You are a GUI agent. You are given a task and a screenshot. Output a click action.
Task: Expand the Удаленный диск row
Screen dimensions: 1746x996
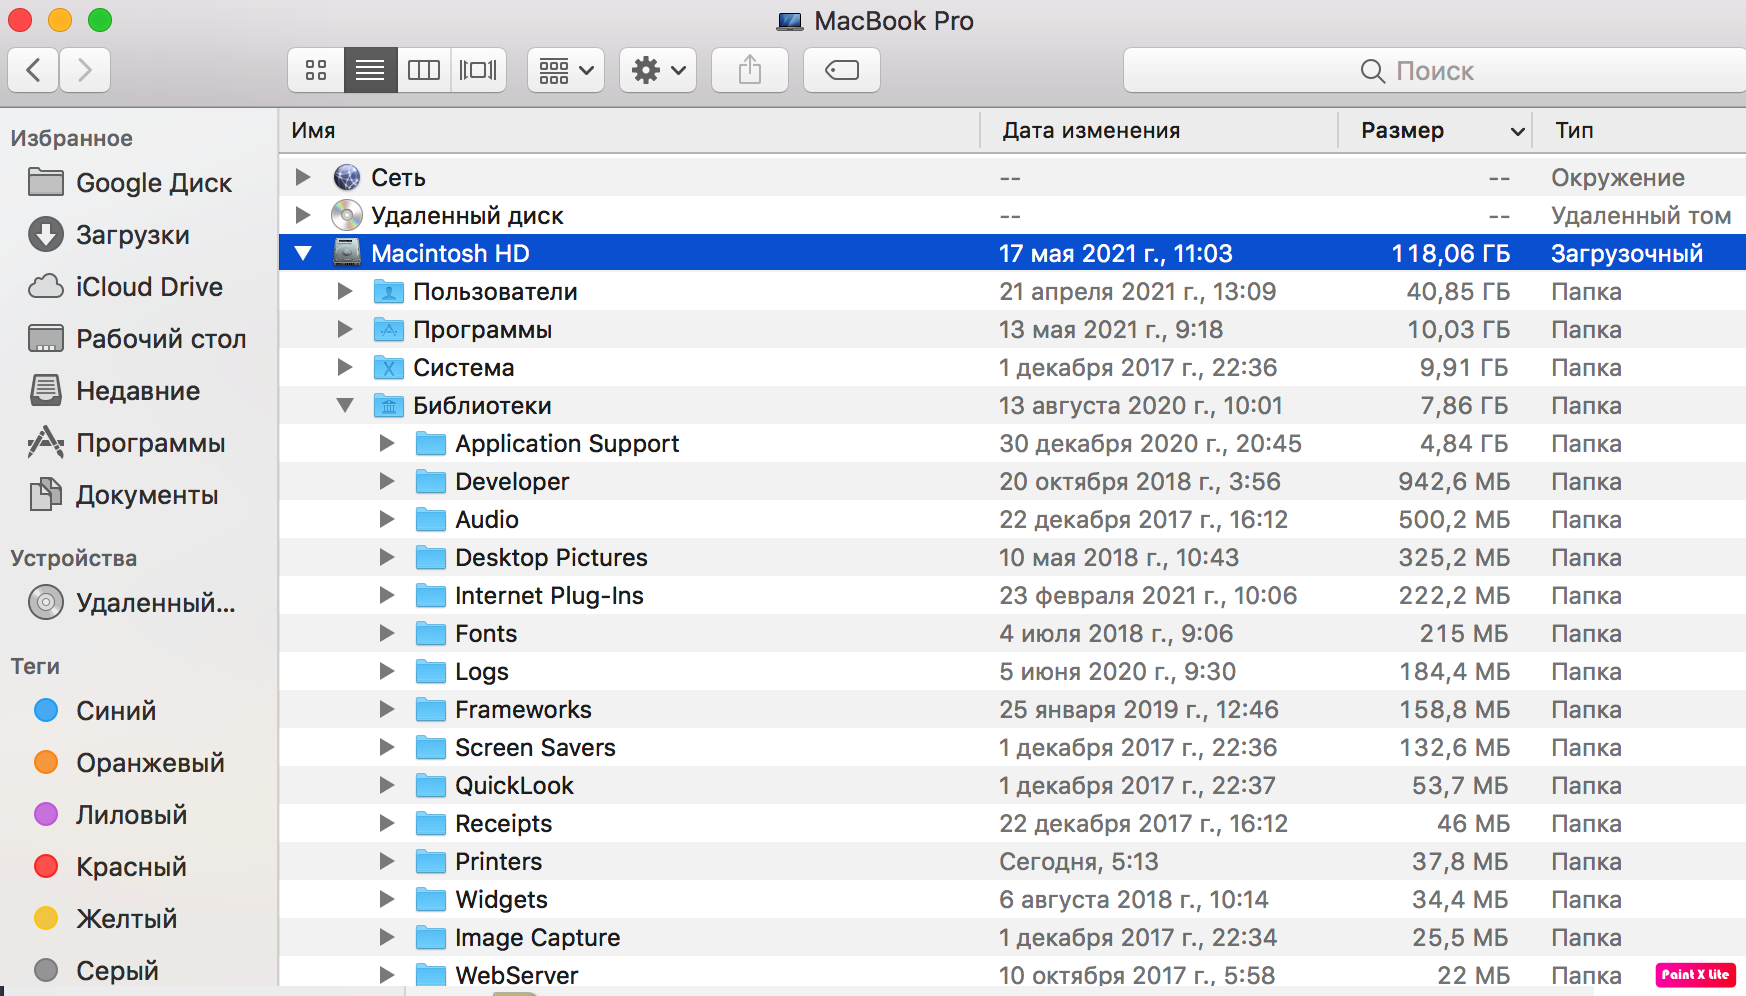click(x=303, y=215)
